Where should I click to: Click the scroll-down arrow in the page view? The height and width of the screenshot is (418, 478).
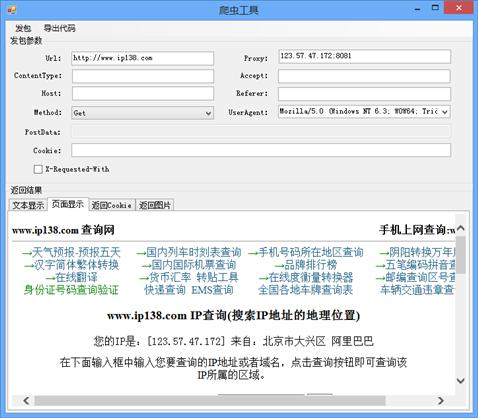[x=461, y=380]
